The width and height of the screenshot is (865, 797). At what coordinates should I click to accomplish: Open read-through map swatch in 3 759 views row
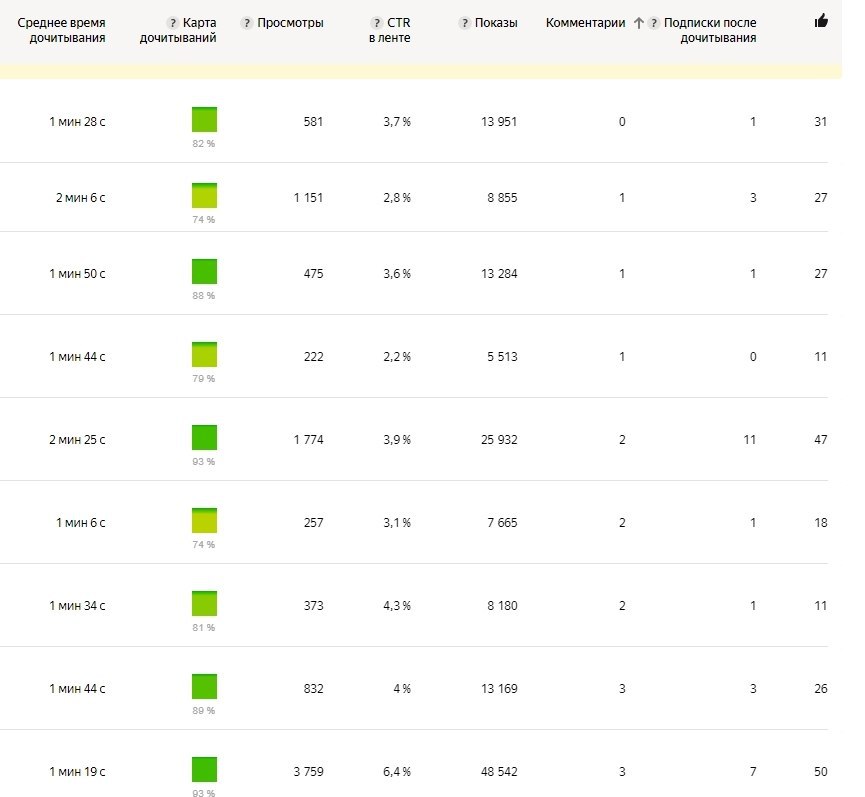pyautogui.click(x=204, y=769)
